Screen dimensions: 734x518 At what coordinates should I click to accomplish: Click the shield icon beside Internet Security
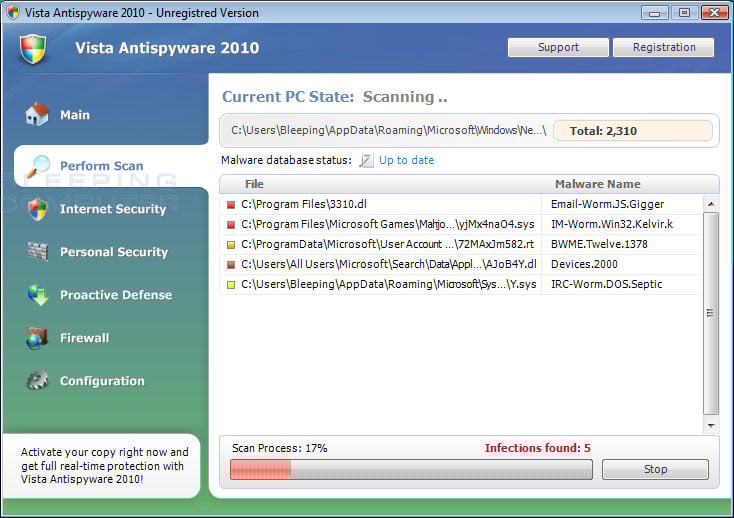point(37,209)
